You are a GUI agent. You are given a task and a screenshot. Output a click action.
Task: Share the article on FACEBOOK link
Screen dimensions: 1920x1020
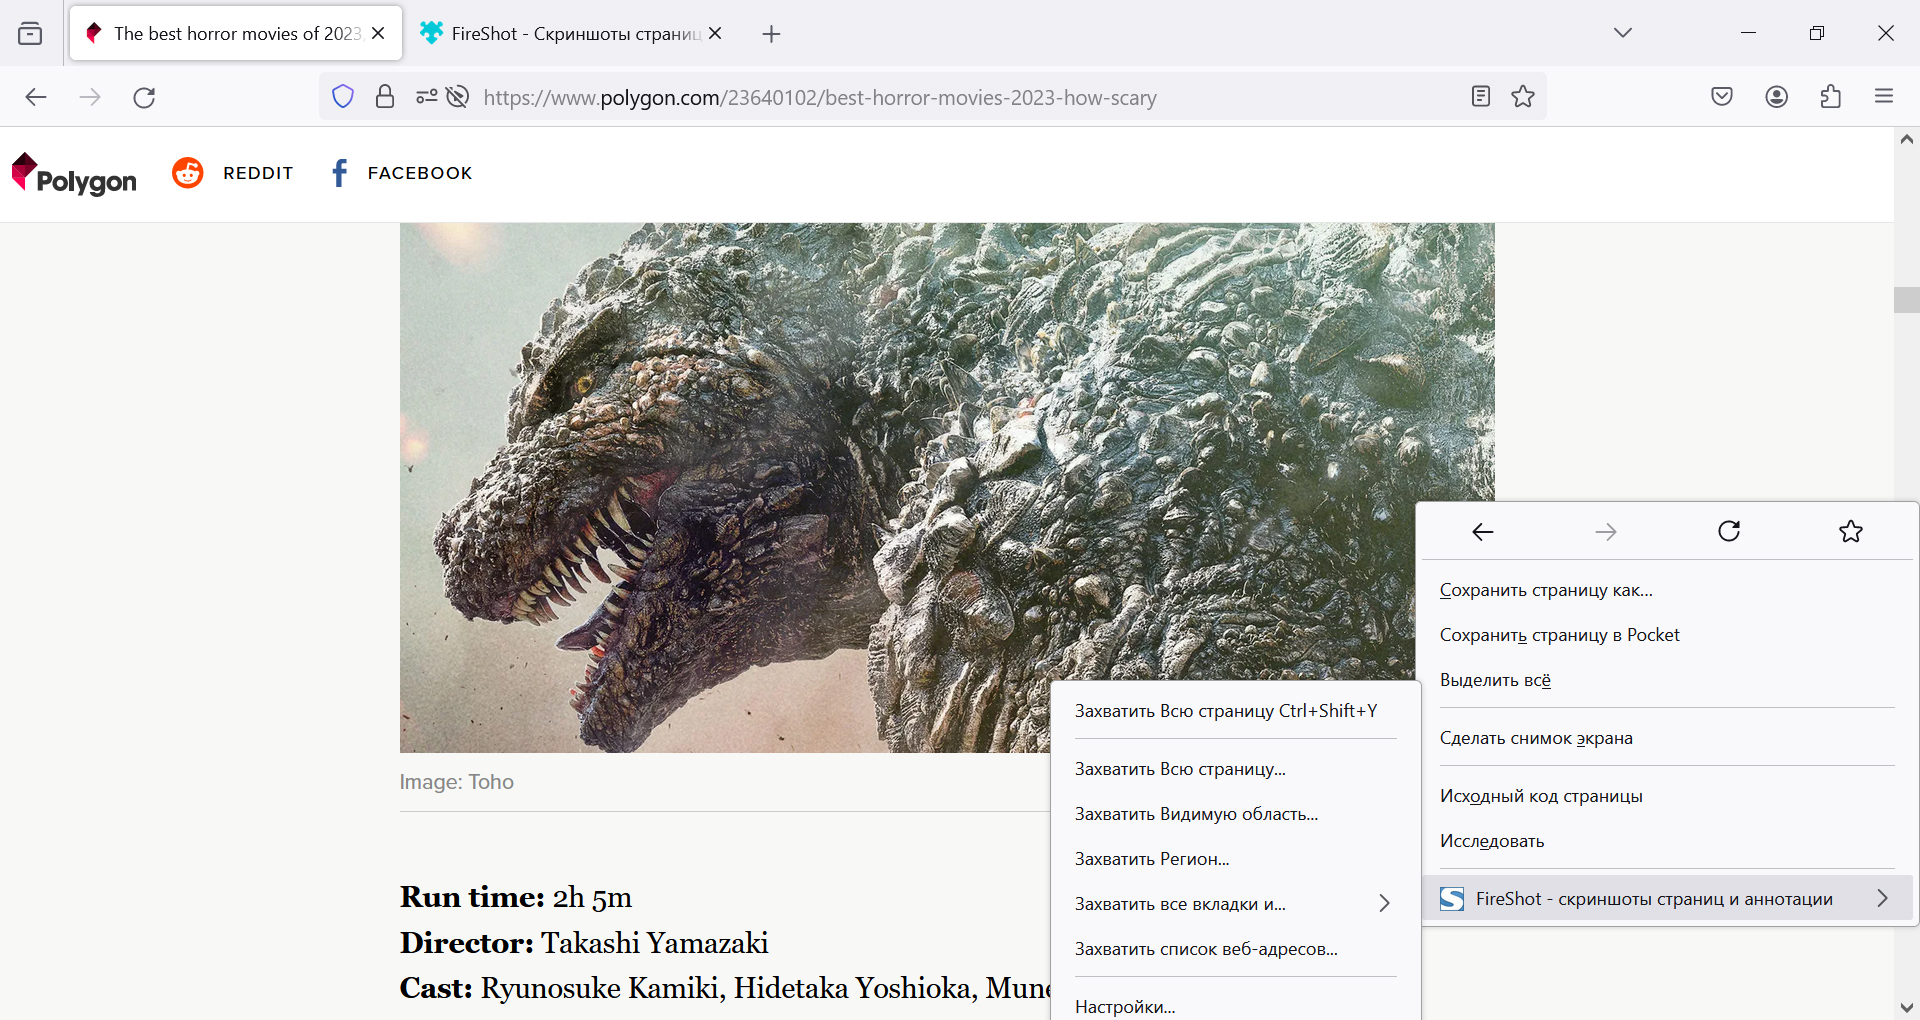click(420, 173)
